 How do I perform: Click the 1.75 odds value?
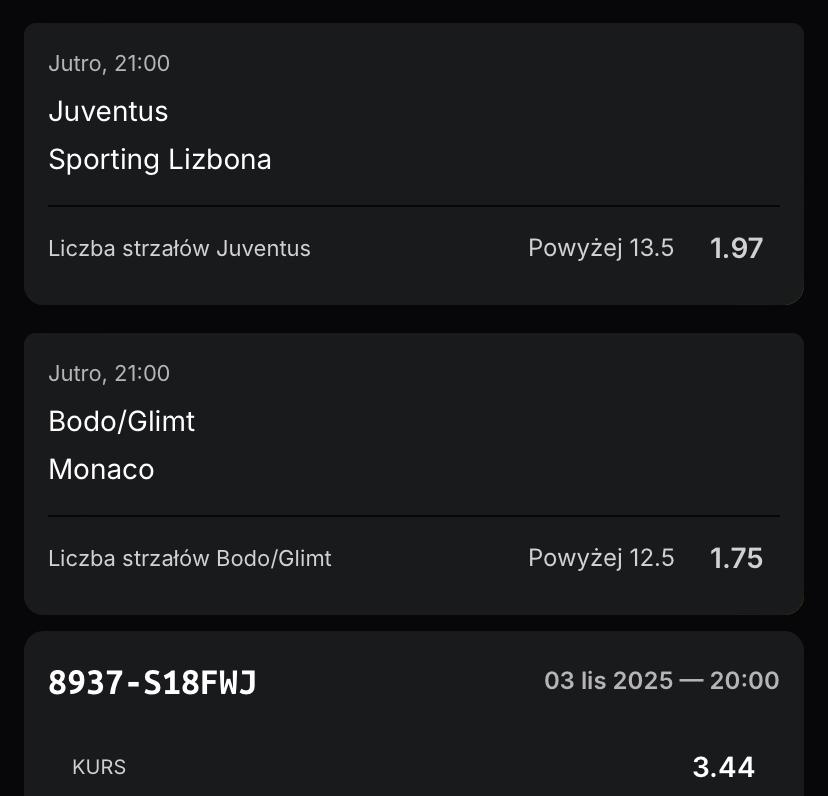coord(736,558)
